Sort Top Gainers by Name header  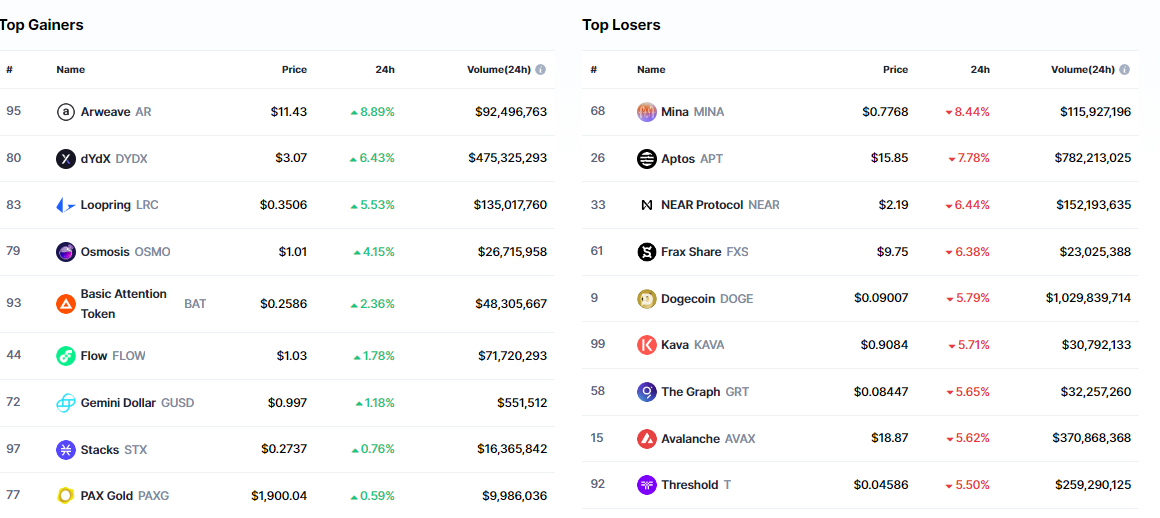tap(71, 70)
